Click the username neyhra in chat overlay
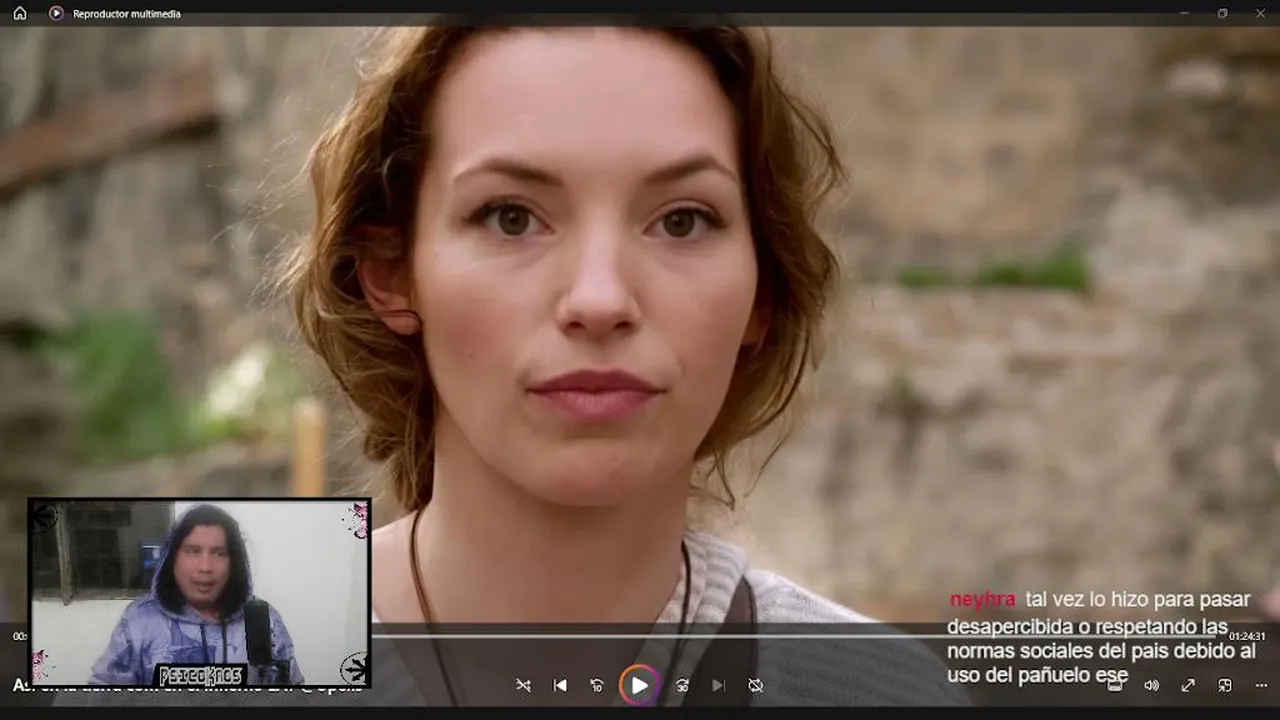The height and width of the screenshot is (720, 1280). coord(982,600)
